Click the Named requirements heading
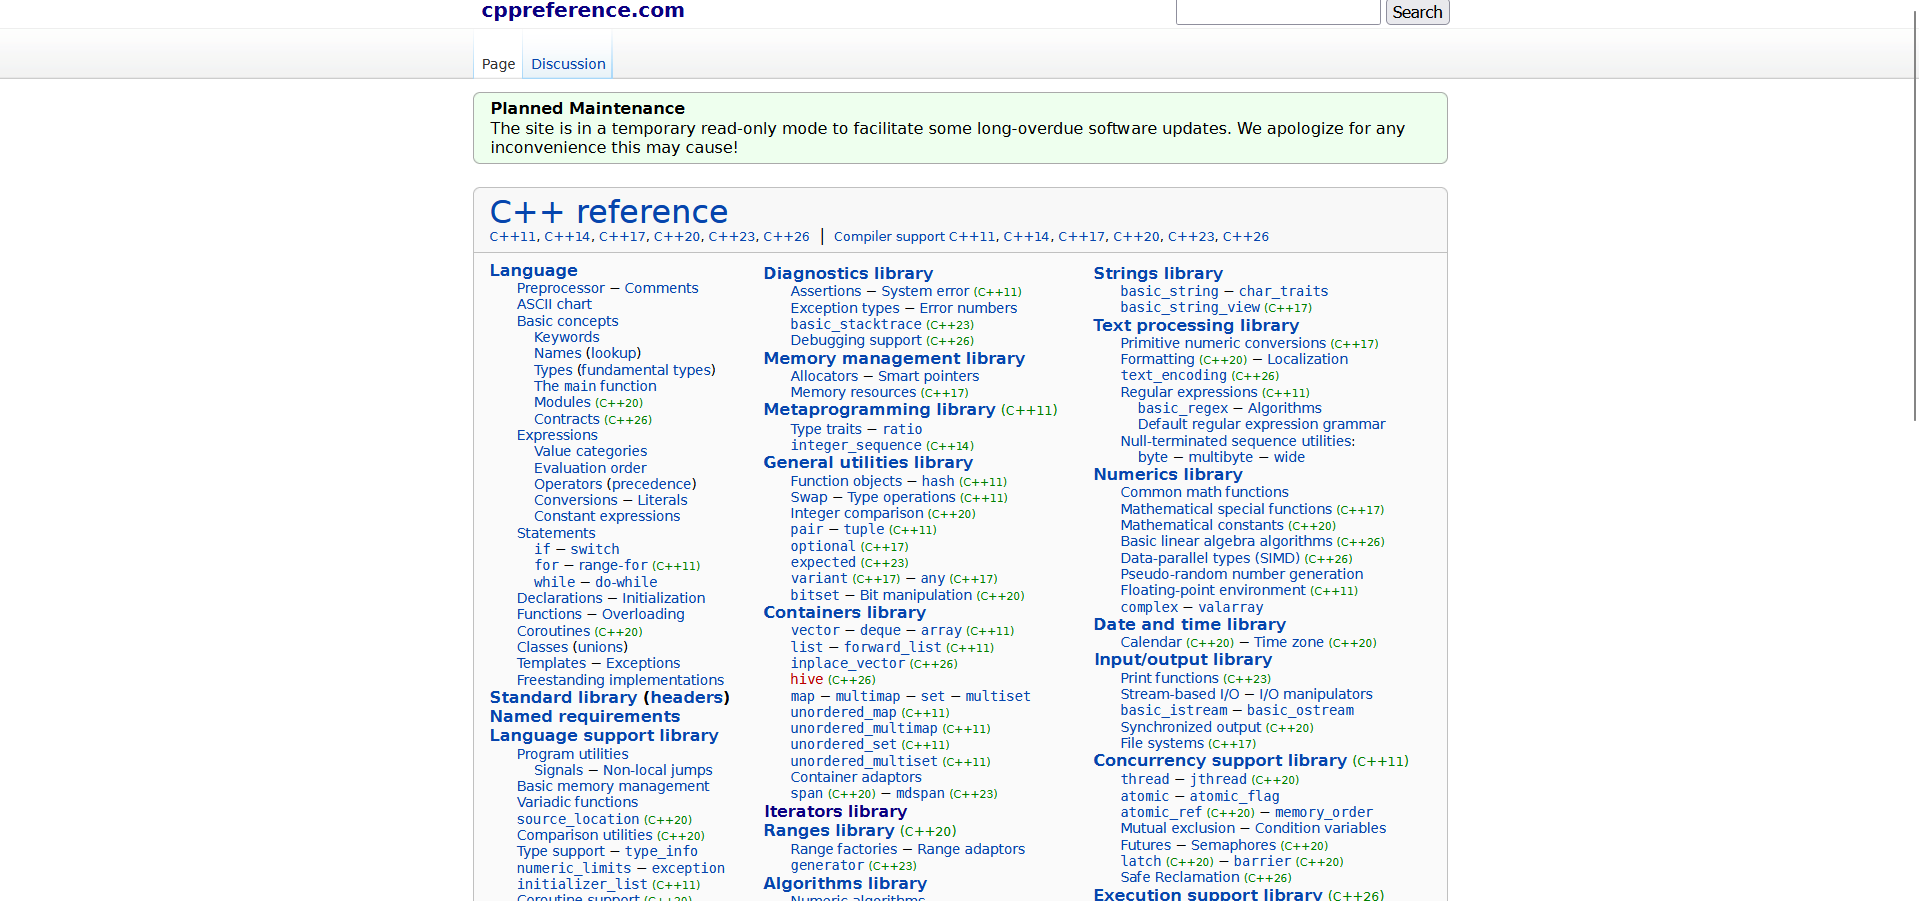The height and width of the screenshot is (901, 1919). [x=584, y=717]
